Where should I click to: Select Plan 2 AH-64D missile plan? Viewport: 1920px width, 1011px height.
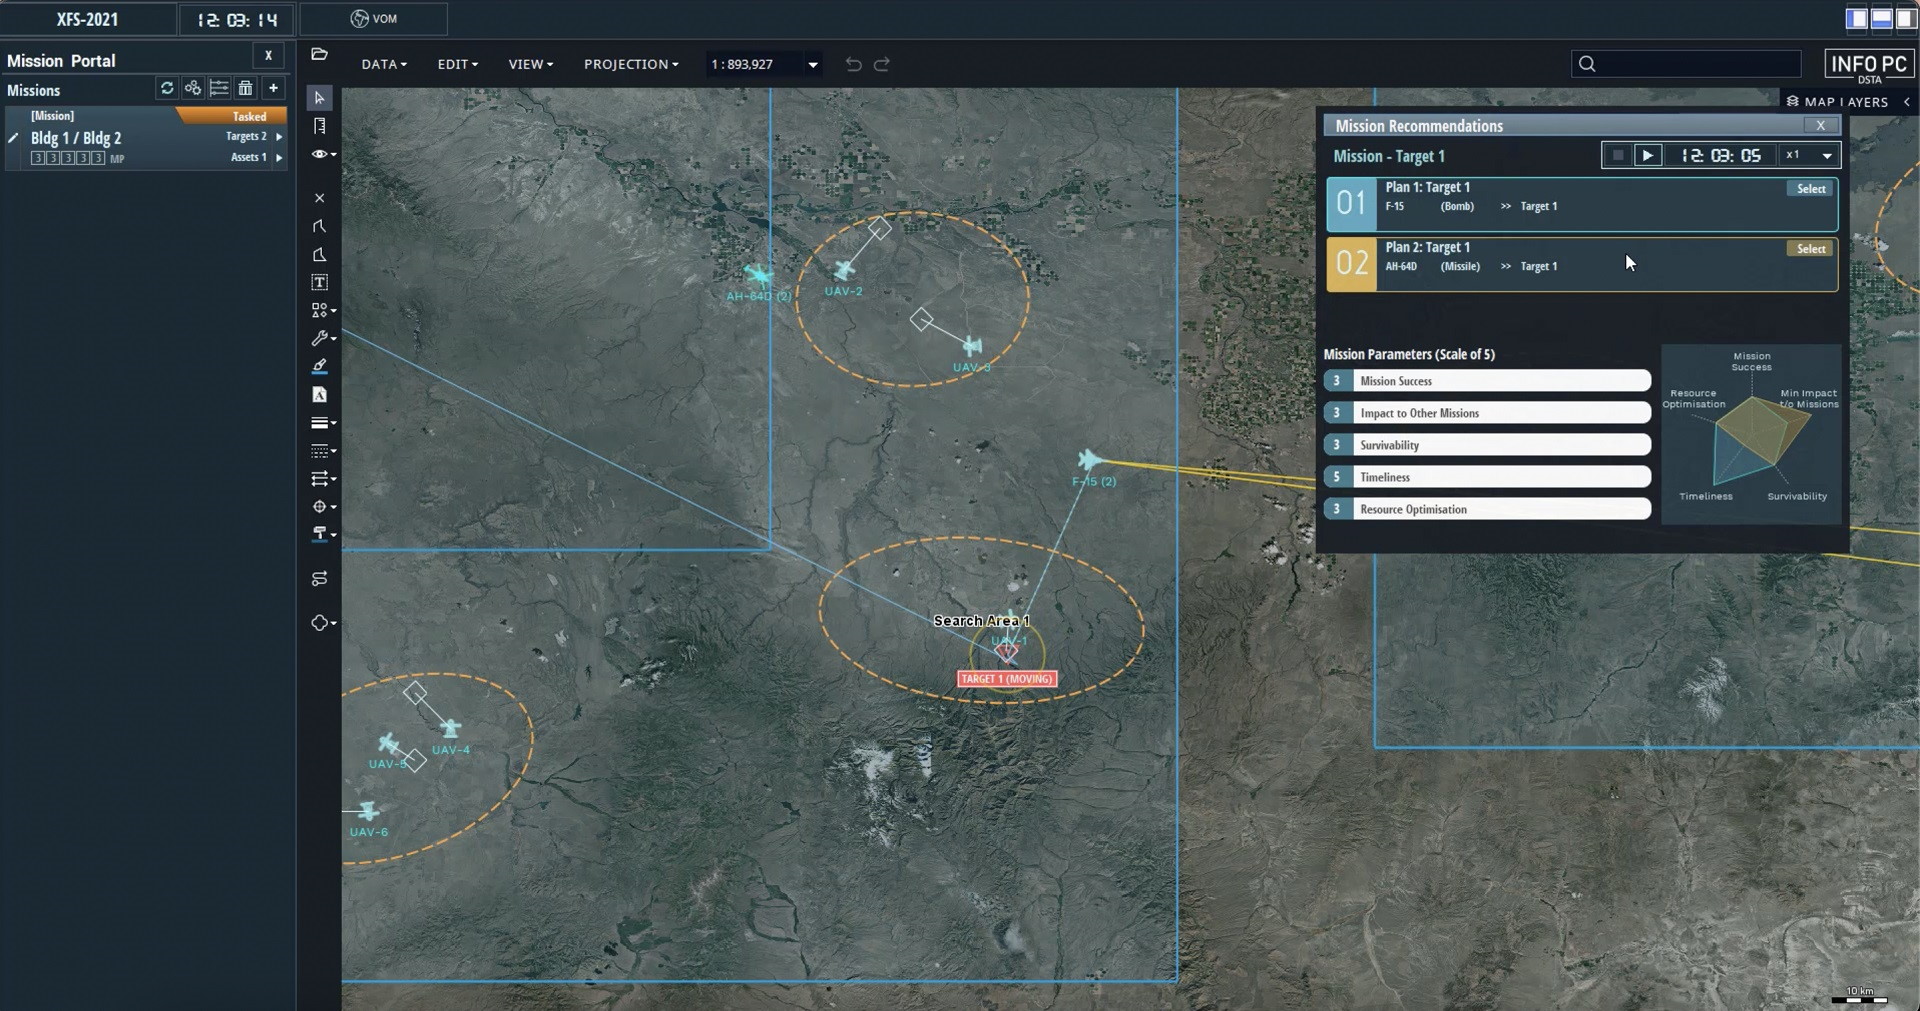point(1810,249)
